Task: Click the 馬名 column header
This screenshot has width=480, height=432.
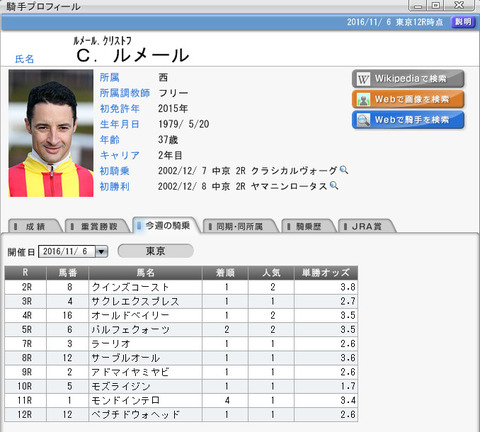Action: [145, 273]
